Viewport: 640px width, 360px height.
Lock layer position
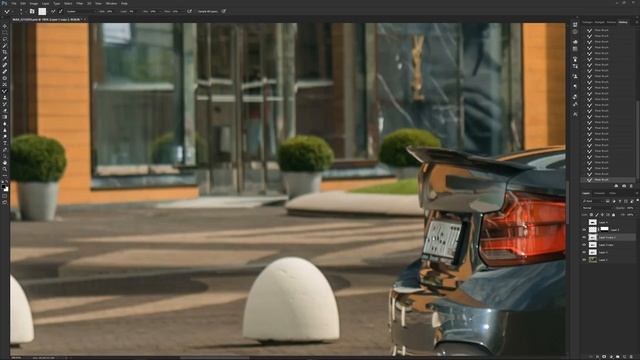pyautogui.click(x=602, y=215)
